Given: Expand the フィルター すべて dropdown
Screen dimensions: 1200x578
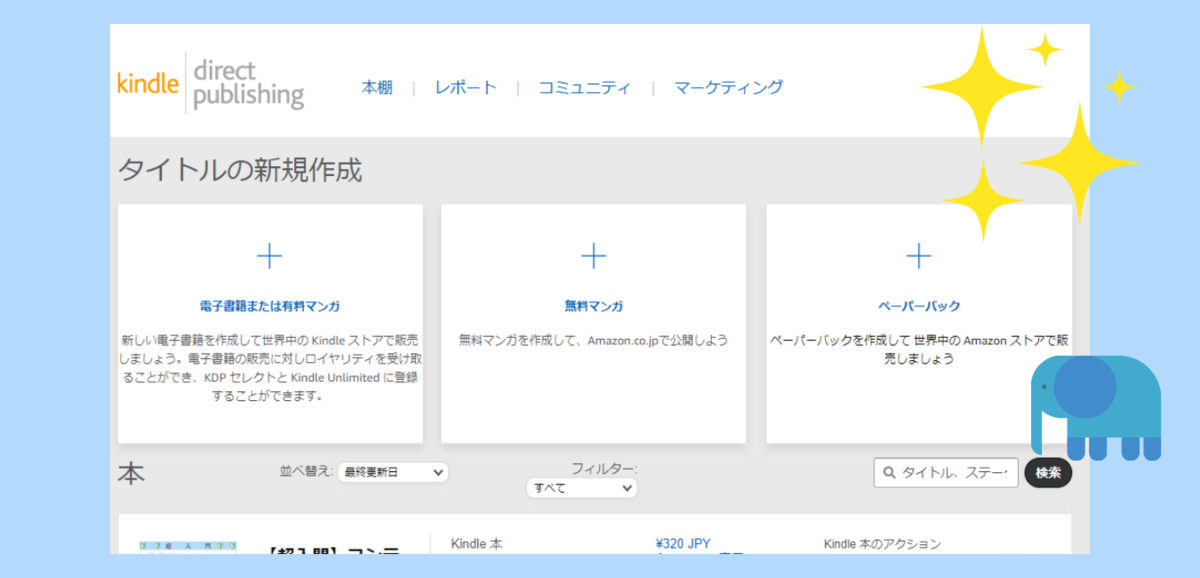Looking at the screenshot, I should (x=582, y=488).
